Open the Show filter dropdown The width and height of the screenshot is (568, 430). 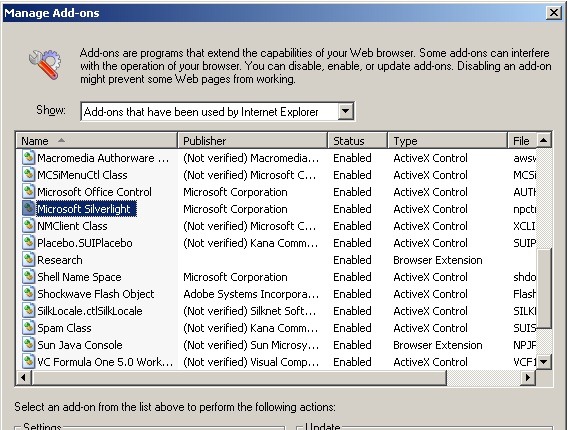point(346,111)
